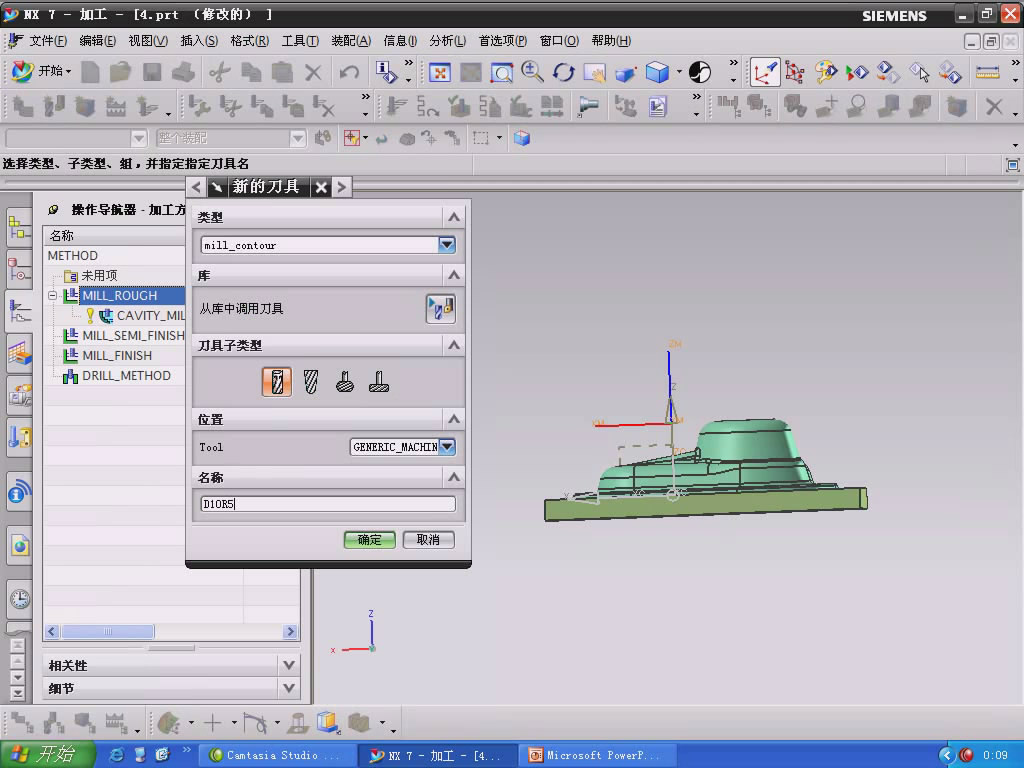Click the 取消 button in the dialog

click(428, 539)
